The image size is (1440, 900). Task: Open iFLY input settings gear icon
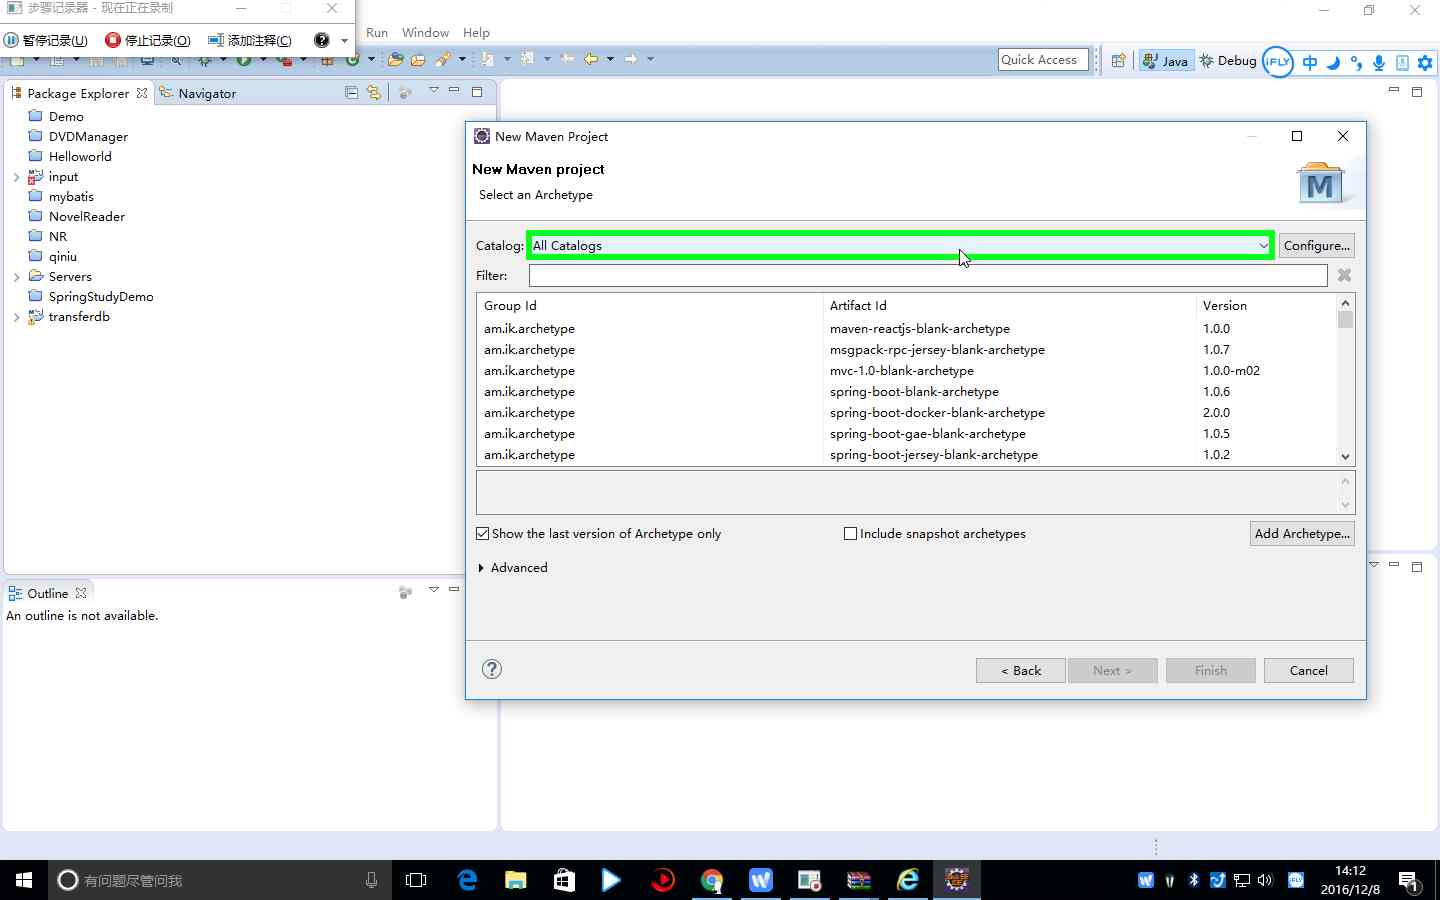[1425, 62]
